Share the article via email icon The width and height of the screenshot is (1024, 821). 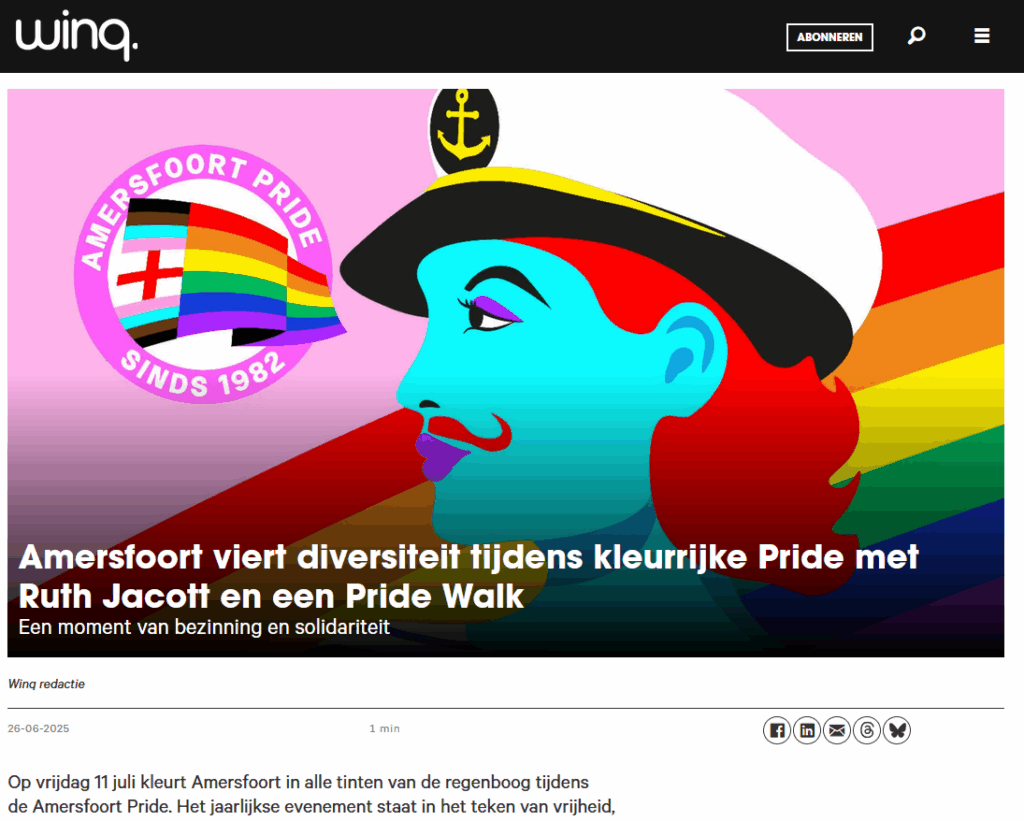pos(837,730)
